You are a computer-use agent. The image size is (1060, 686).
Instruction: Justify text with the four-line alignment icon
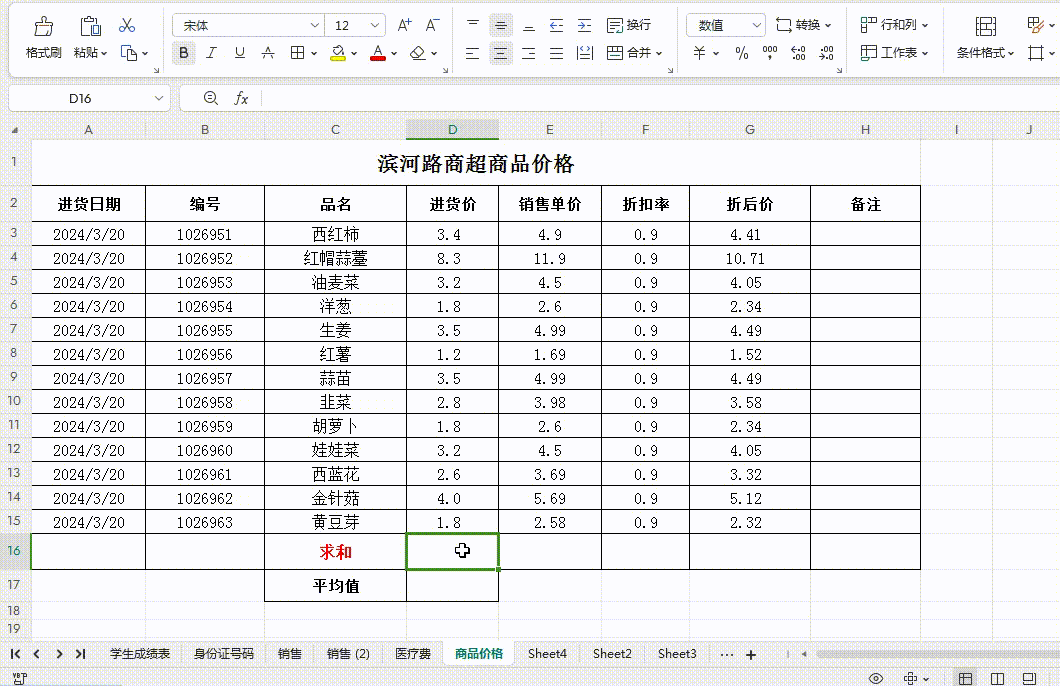tap(556, 53)
